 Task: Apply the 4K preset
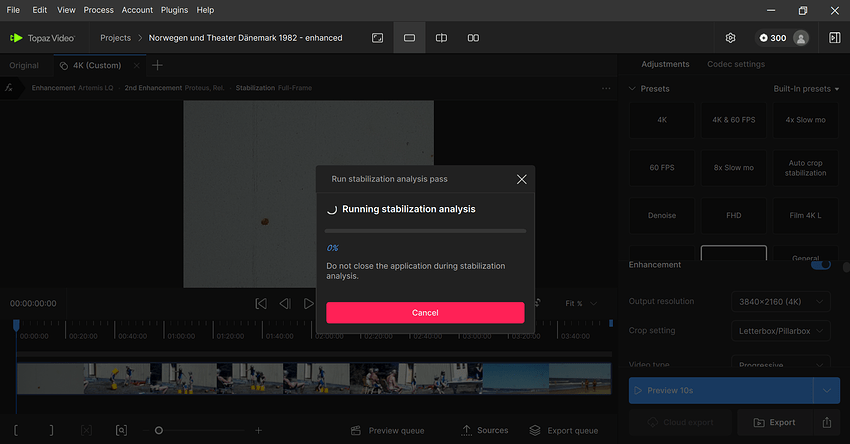[x=662, y=120]
